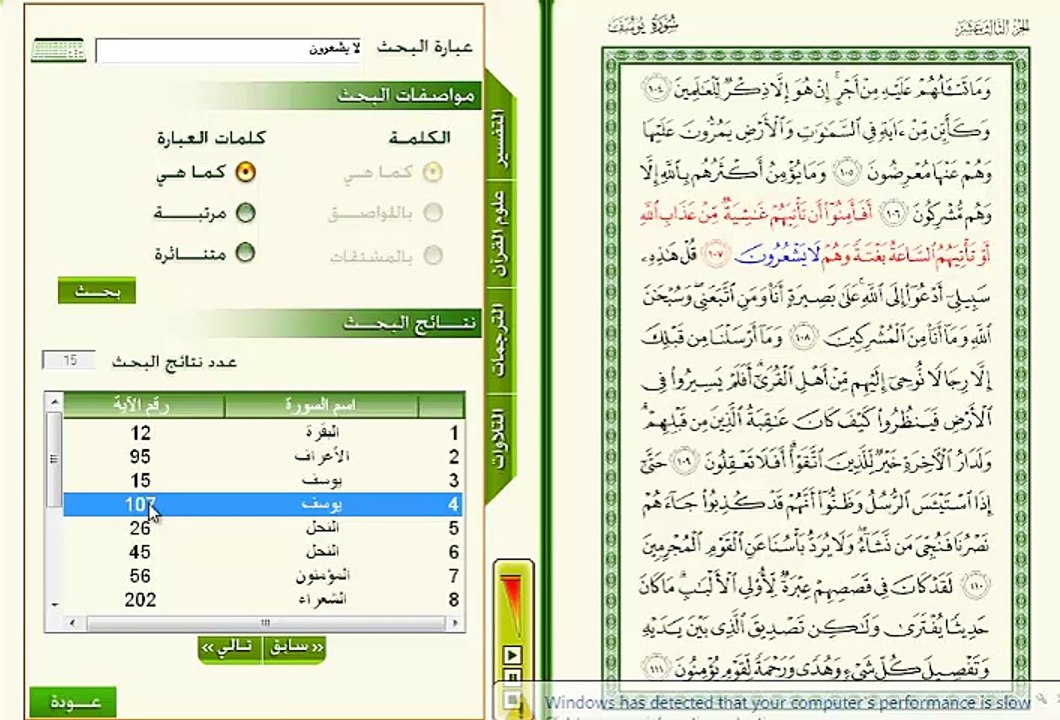Open the التفسير side tab

click(500, 137)
